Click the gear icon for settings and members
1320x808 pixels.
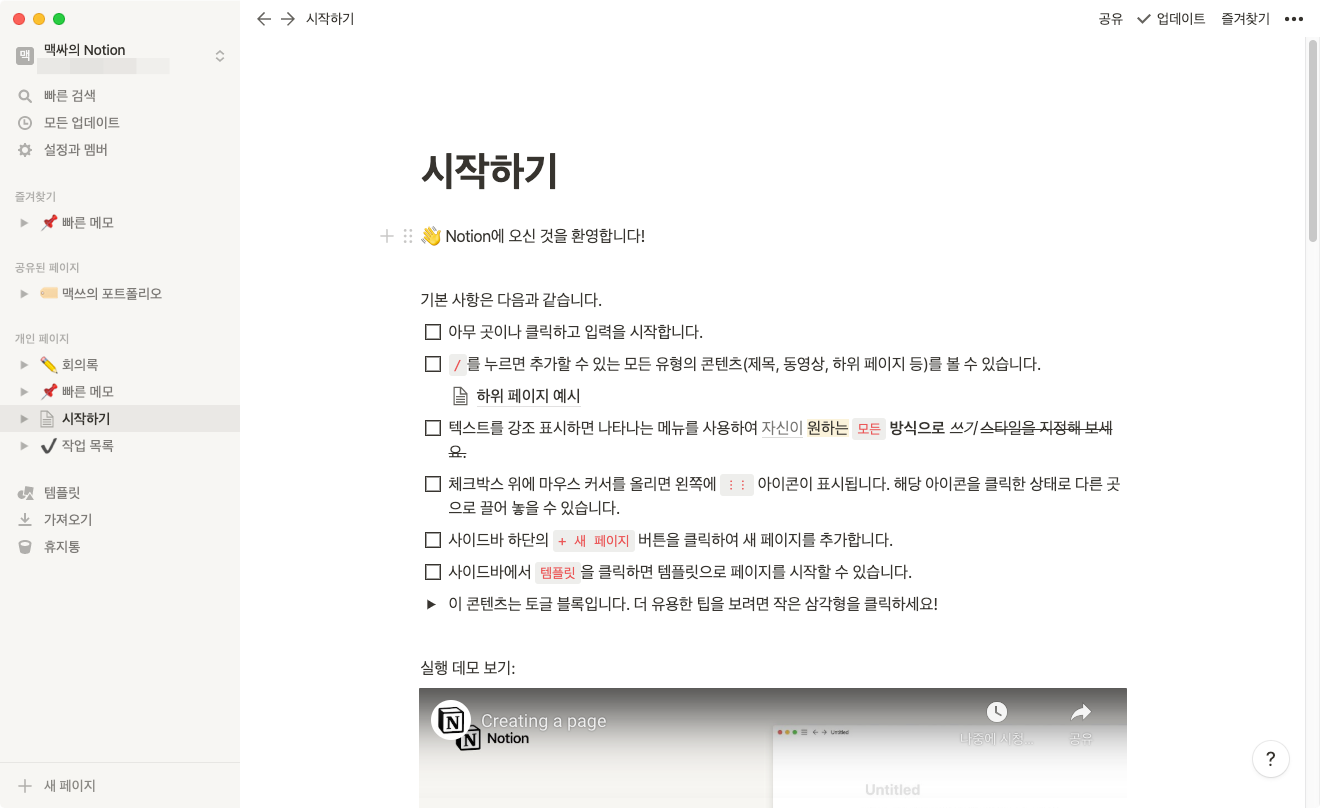[25, 150]
